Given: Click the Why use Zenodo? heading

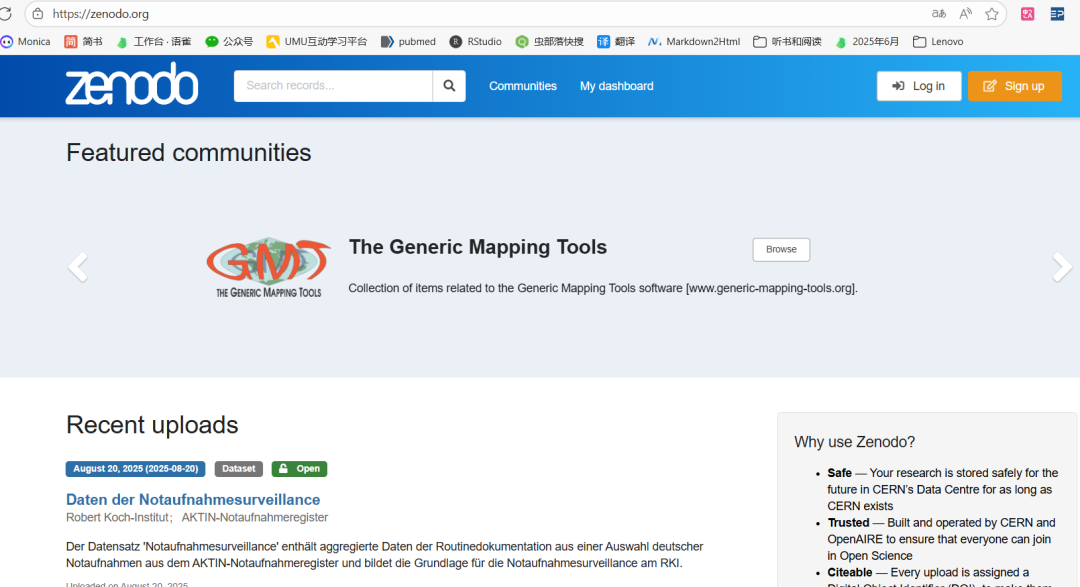Looking at the screenshot, I should tap(855, 442).
